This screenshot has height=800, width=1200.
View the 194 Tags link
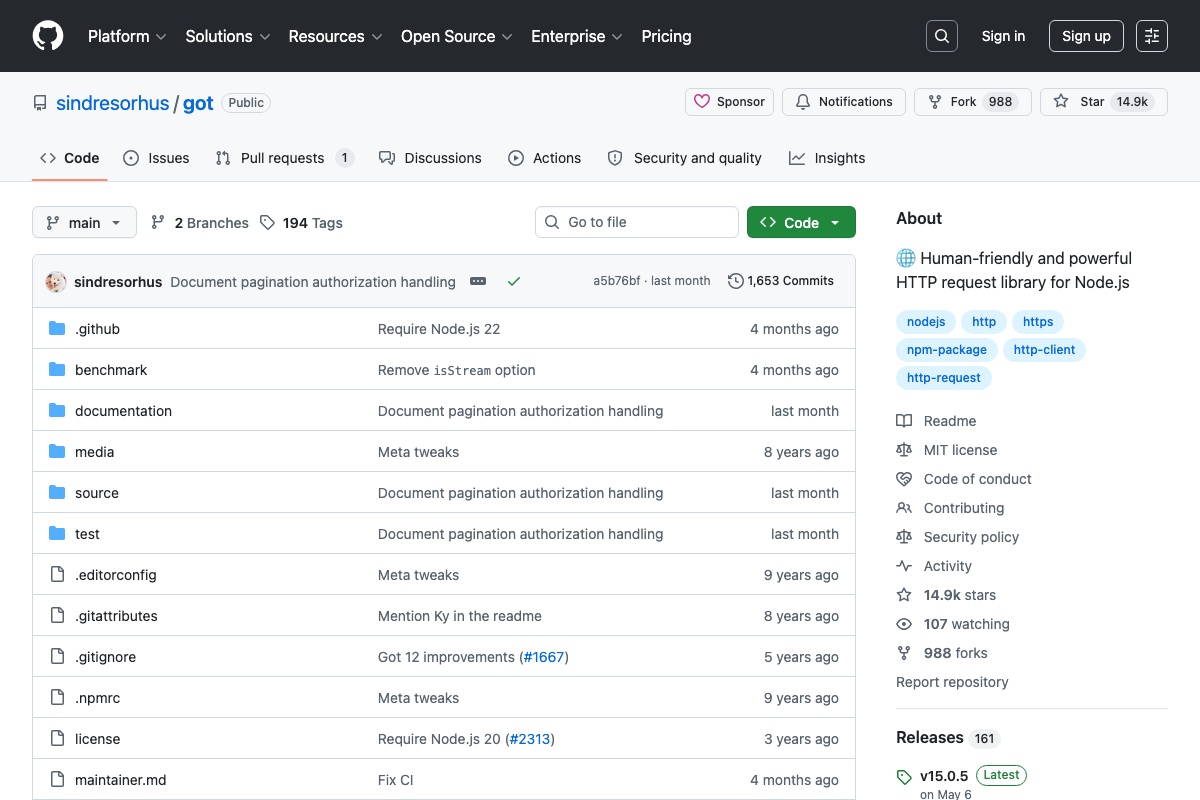301,223
